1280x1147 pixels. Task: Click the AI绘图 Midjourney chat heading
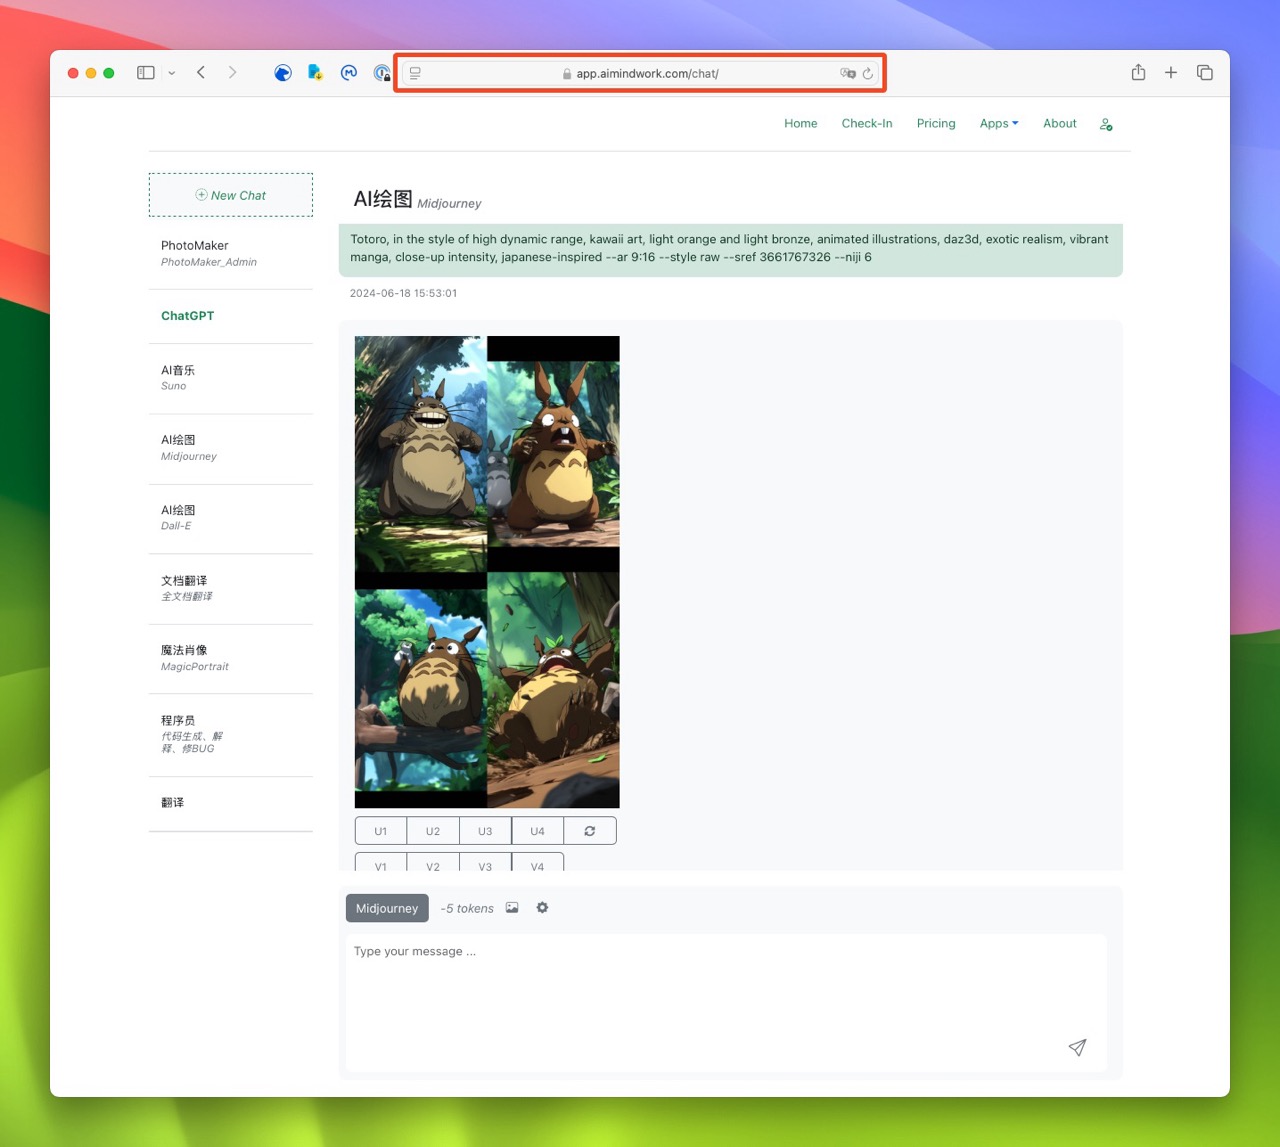point(417,199)
